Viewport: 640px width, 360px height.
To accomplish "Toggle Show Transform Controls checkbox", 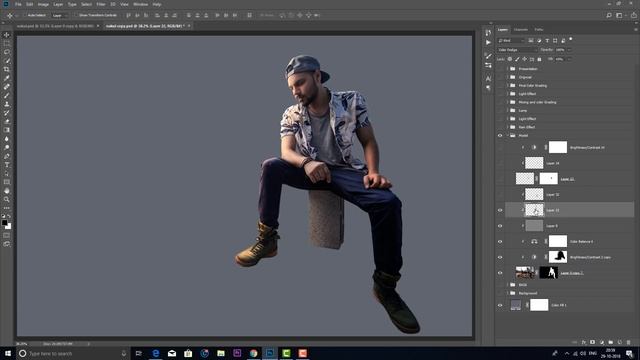I will click(76, 16).
